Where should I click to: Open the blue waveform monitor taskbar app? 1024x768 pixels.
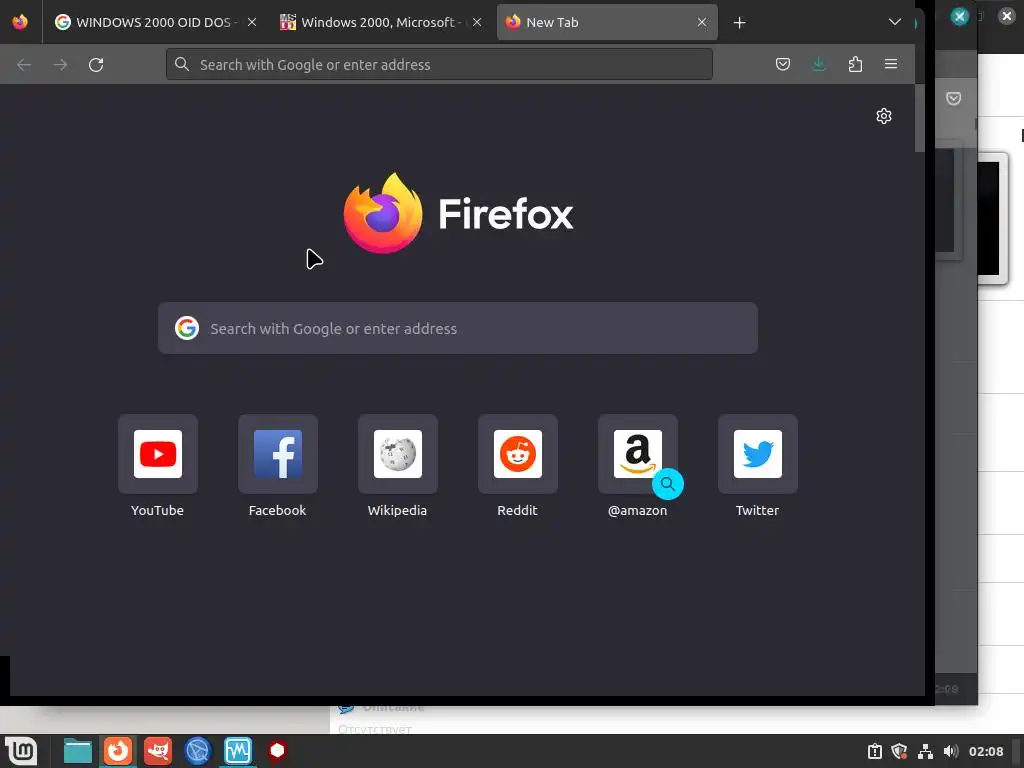click(238, 751)
